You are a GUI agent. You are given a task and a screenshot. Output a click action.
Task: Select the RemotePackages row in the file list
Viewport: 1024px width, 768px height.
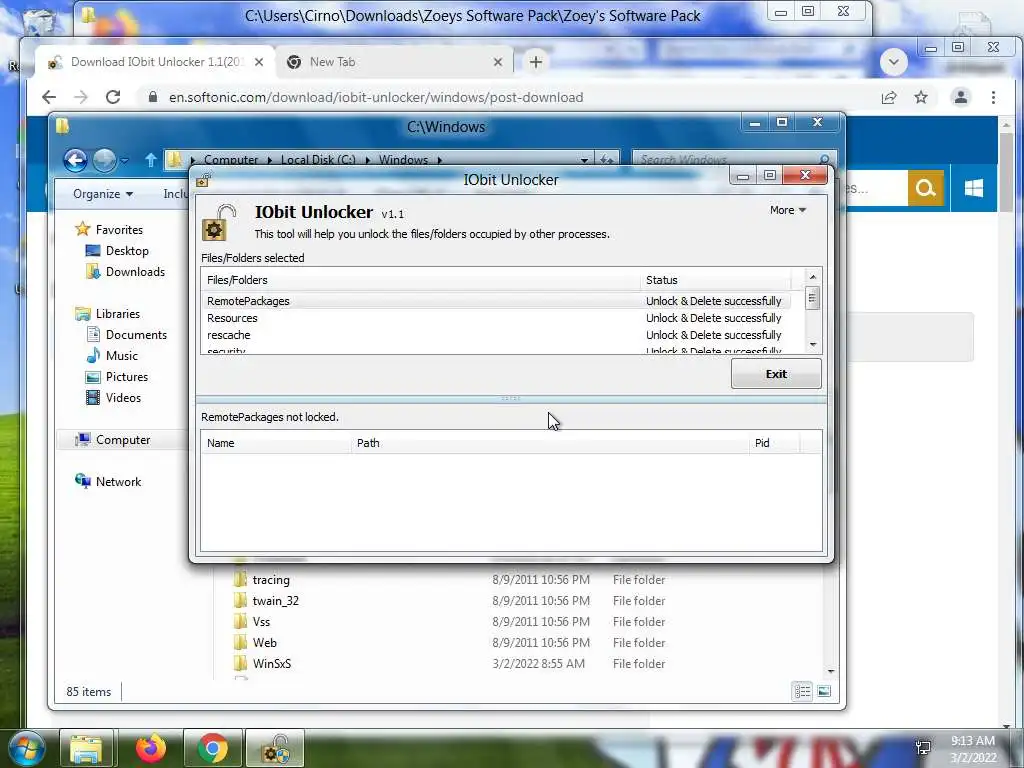[x=495, y=301]
